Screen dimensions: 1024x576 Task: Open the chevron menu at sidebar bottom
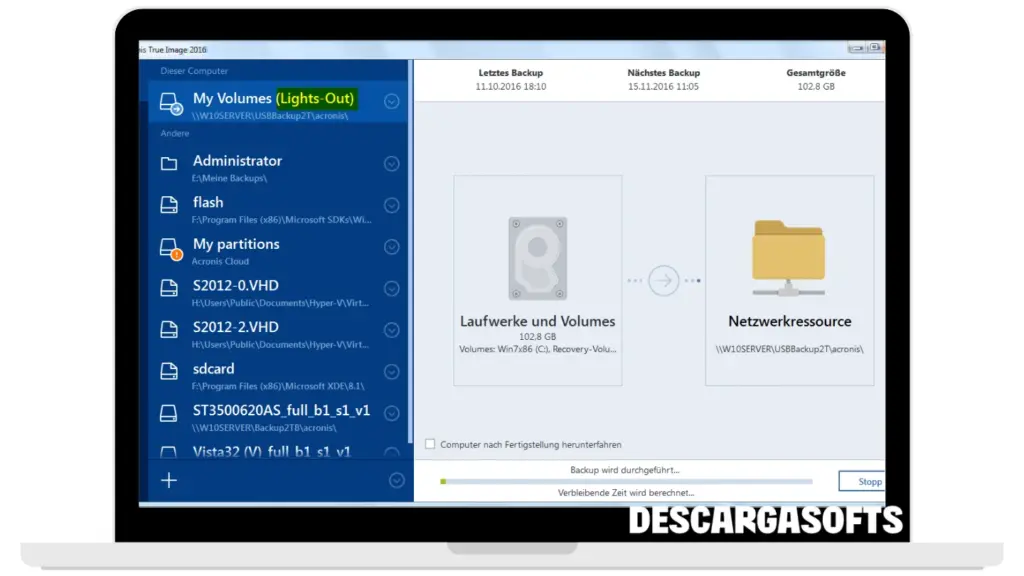click(x=396, y=481)
